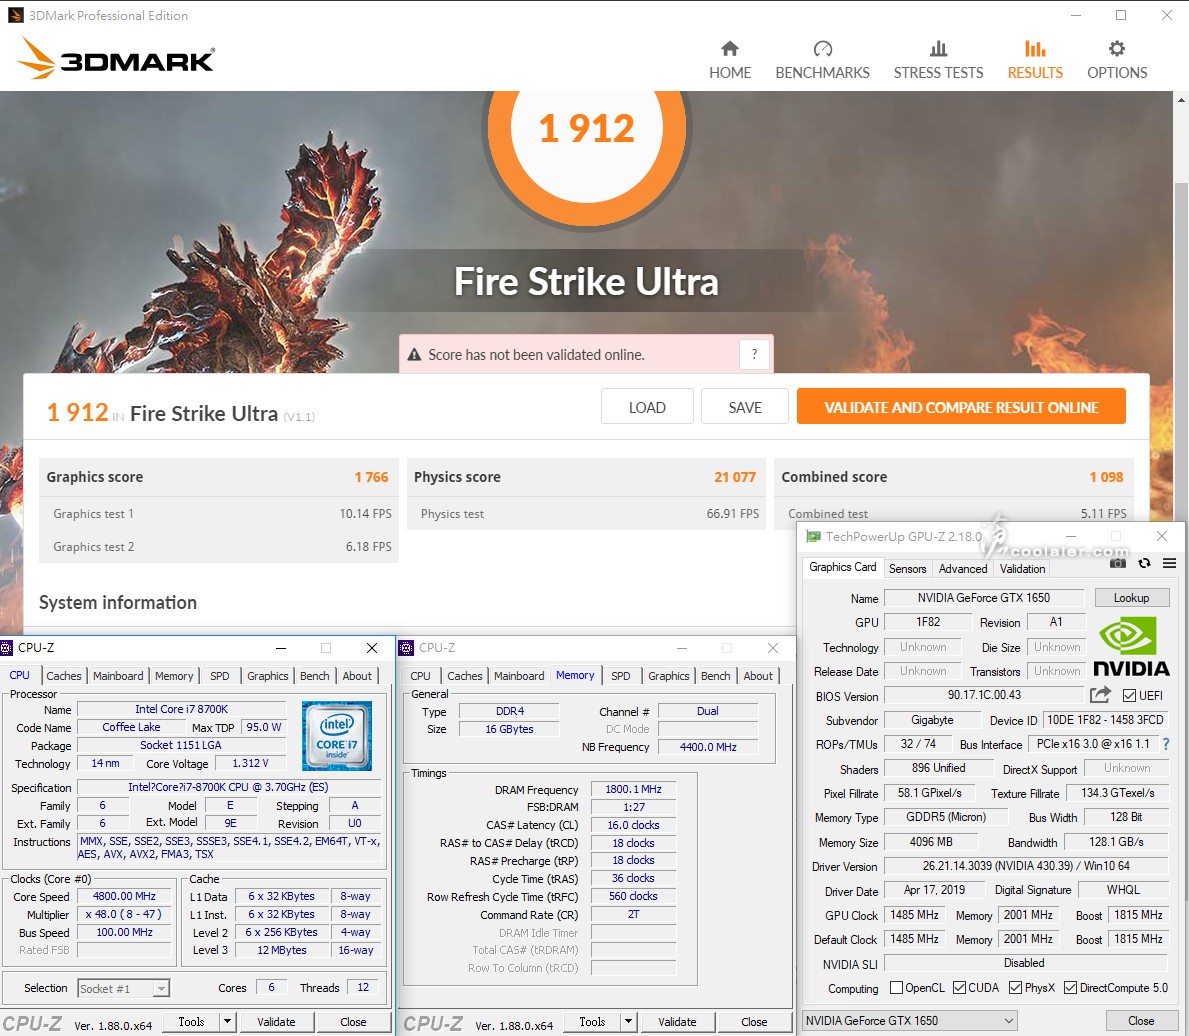
Task: Open the Validation tab in GPU-Z
Action: click(1022, 569)
